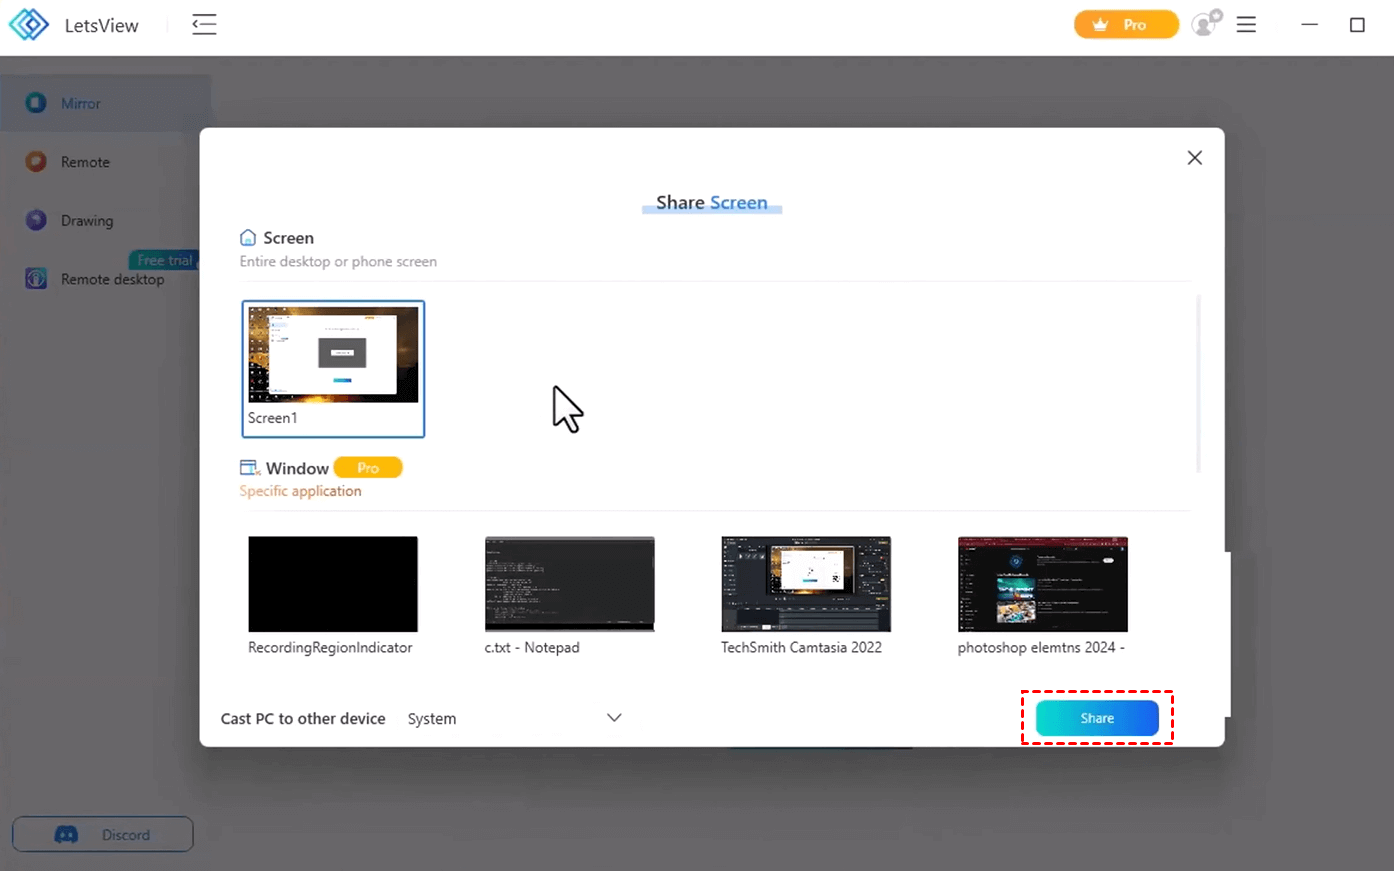Click the 'Share Screen' dialog title
The width and height of the screenshot is (1394, 871).
pos(712,203)
